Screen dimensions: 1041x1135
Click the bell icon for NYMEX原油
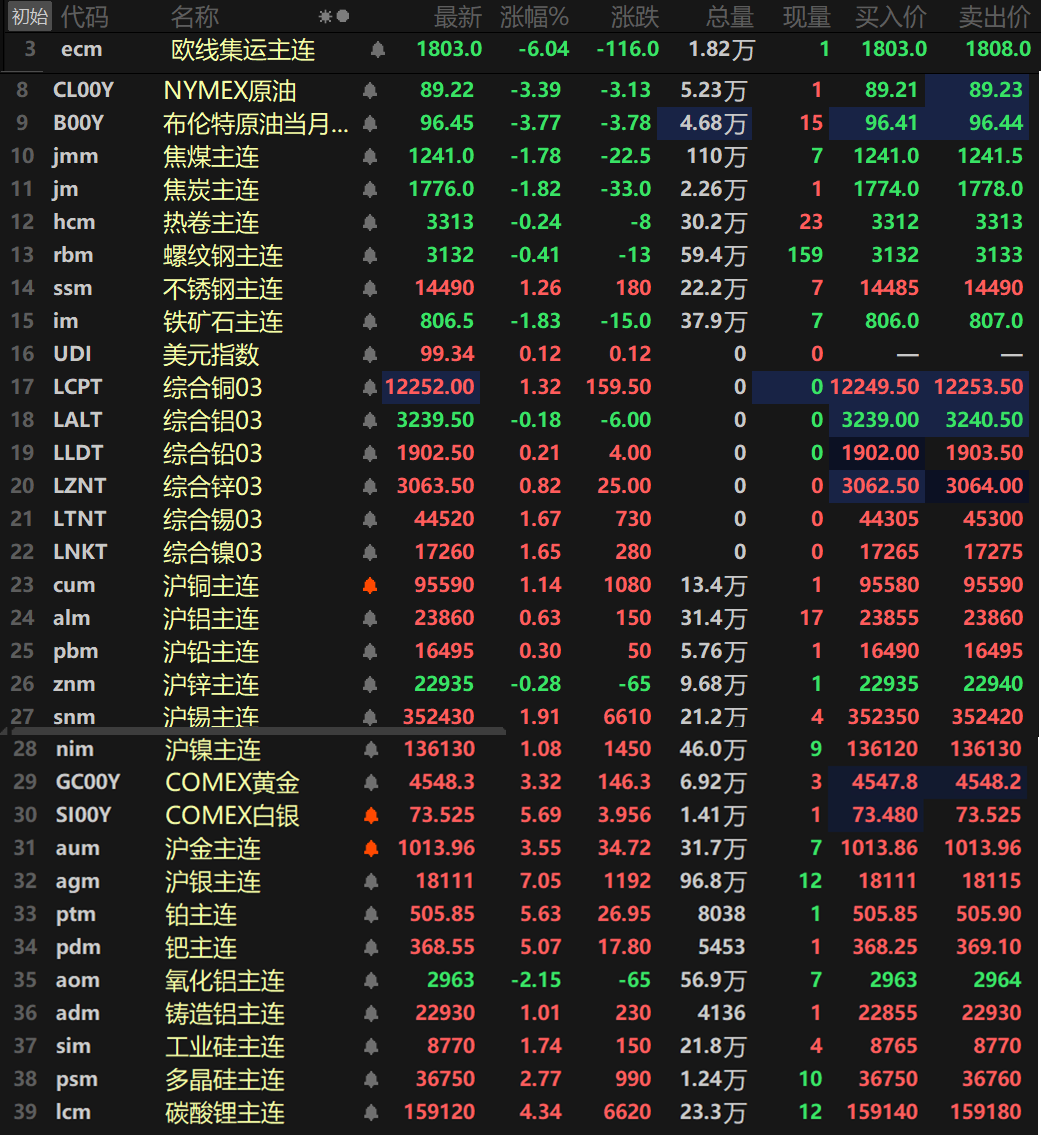pyautogui.click(x=370, y=91)
